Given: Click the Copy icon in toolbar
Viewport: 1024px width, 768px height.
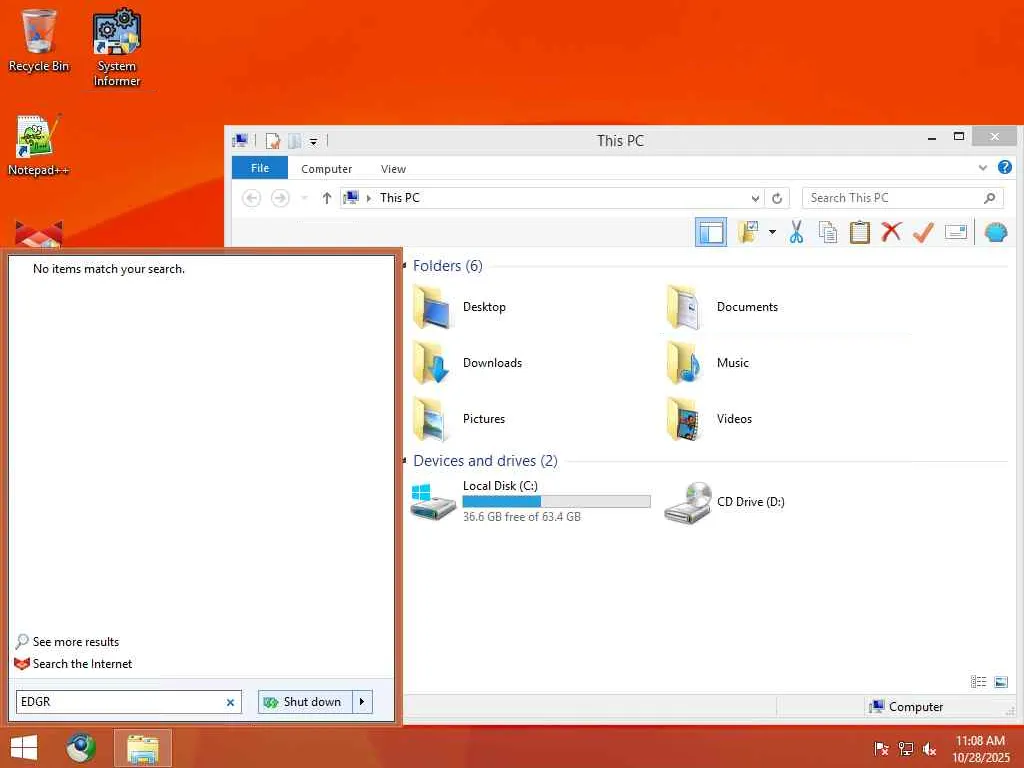Looking at the screenshot, I should [827, 232].
